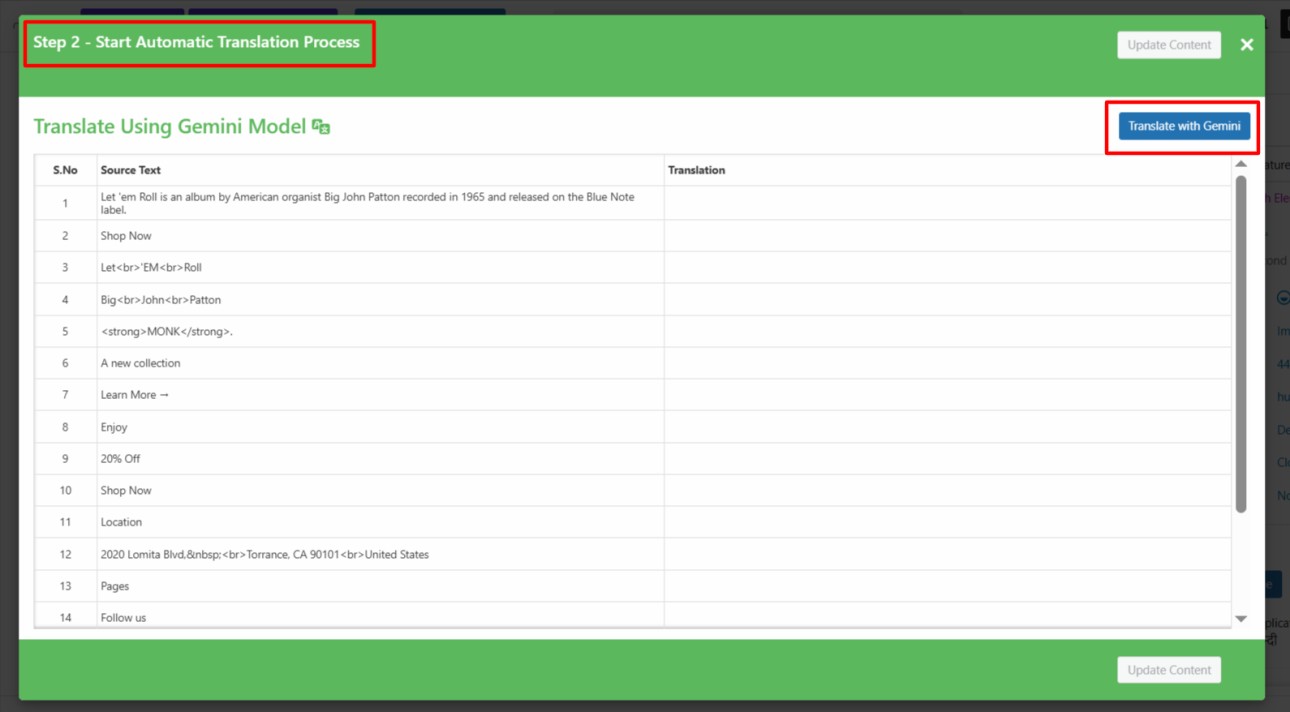Click the S.No column header
Image resolution: width=1290 pixels, height=712 pixels.
pos(65,170)
